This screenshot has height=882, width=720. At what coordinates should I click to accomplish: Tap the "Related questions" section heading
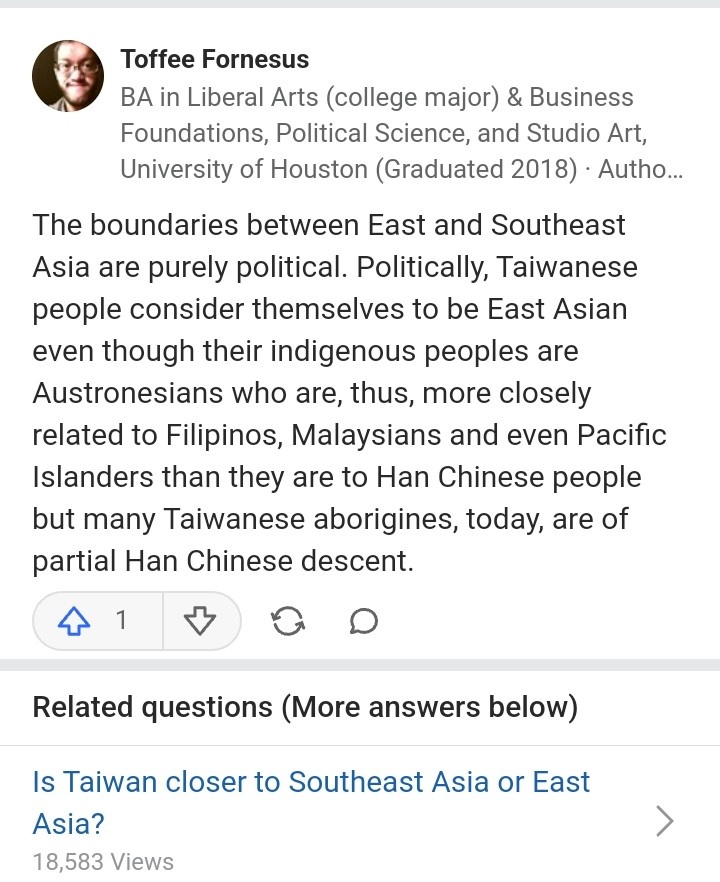coord(152,707)
